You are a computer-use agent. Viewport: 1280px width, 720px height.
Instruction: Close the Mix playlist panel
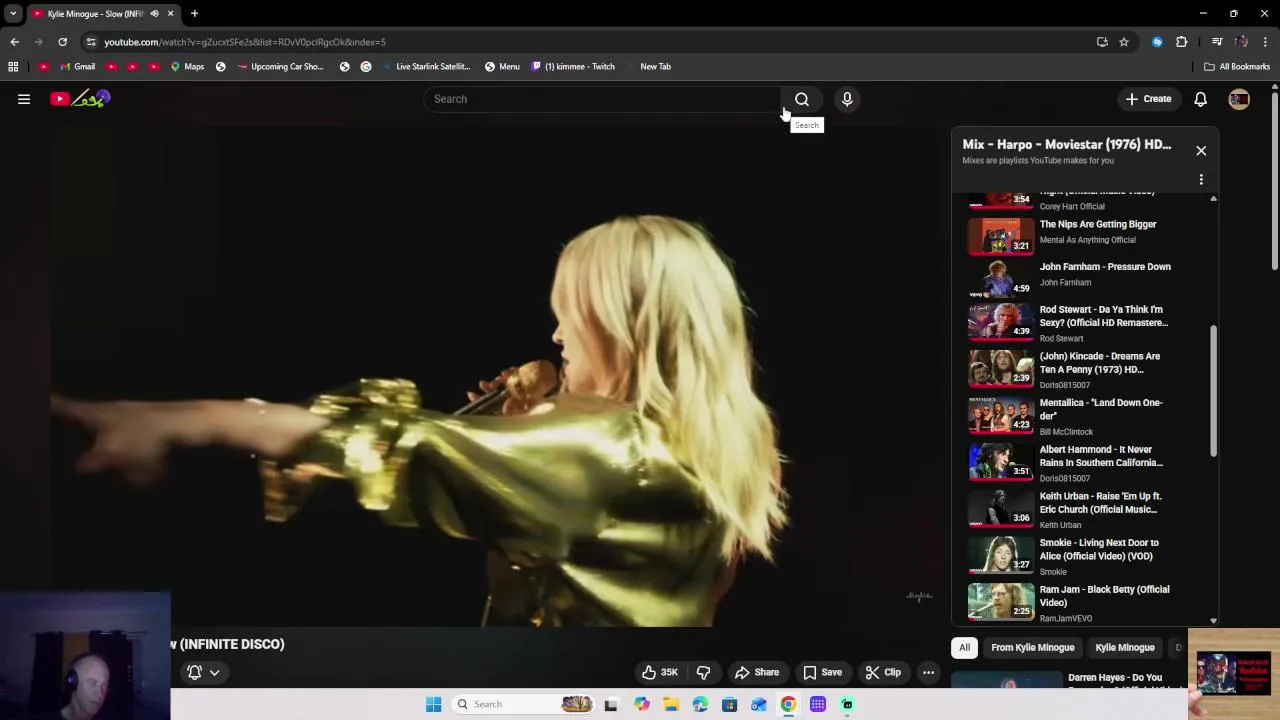click(x=1201, y=151)
